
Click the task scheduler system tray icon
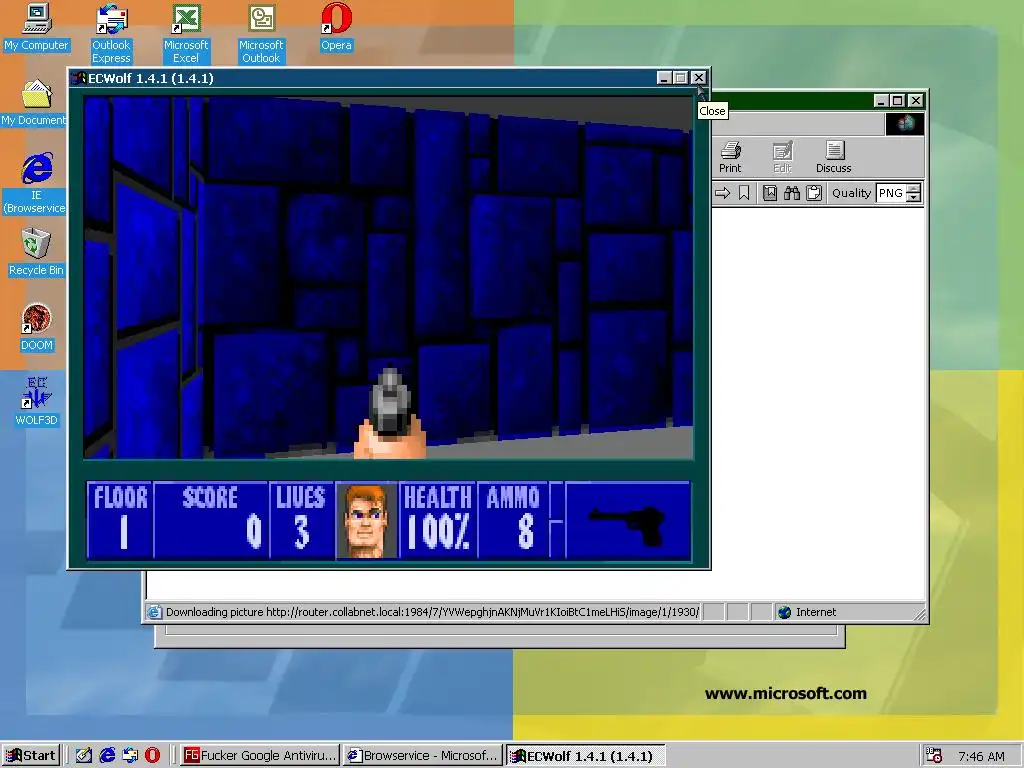point(934,756)
